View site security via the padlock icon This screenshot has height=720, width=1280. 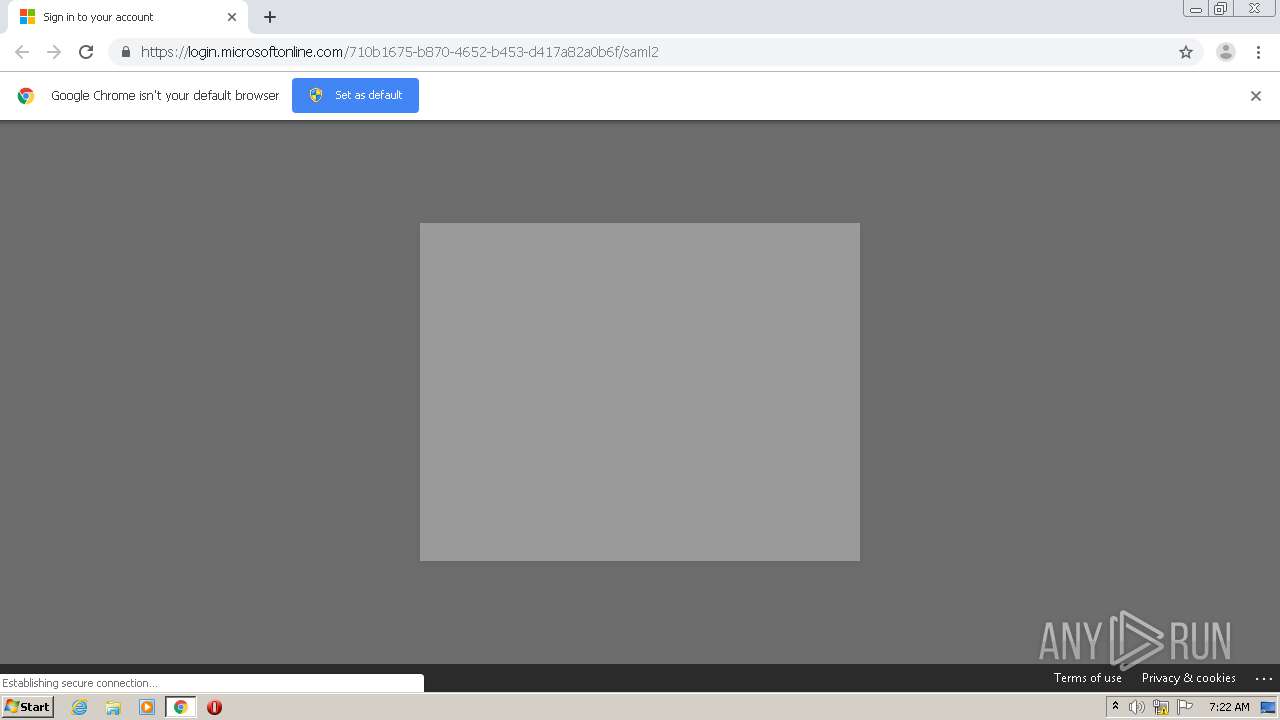pyautogui.click(x=125, y=52)
